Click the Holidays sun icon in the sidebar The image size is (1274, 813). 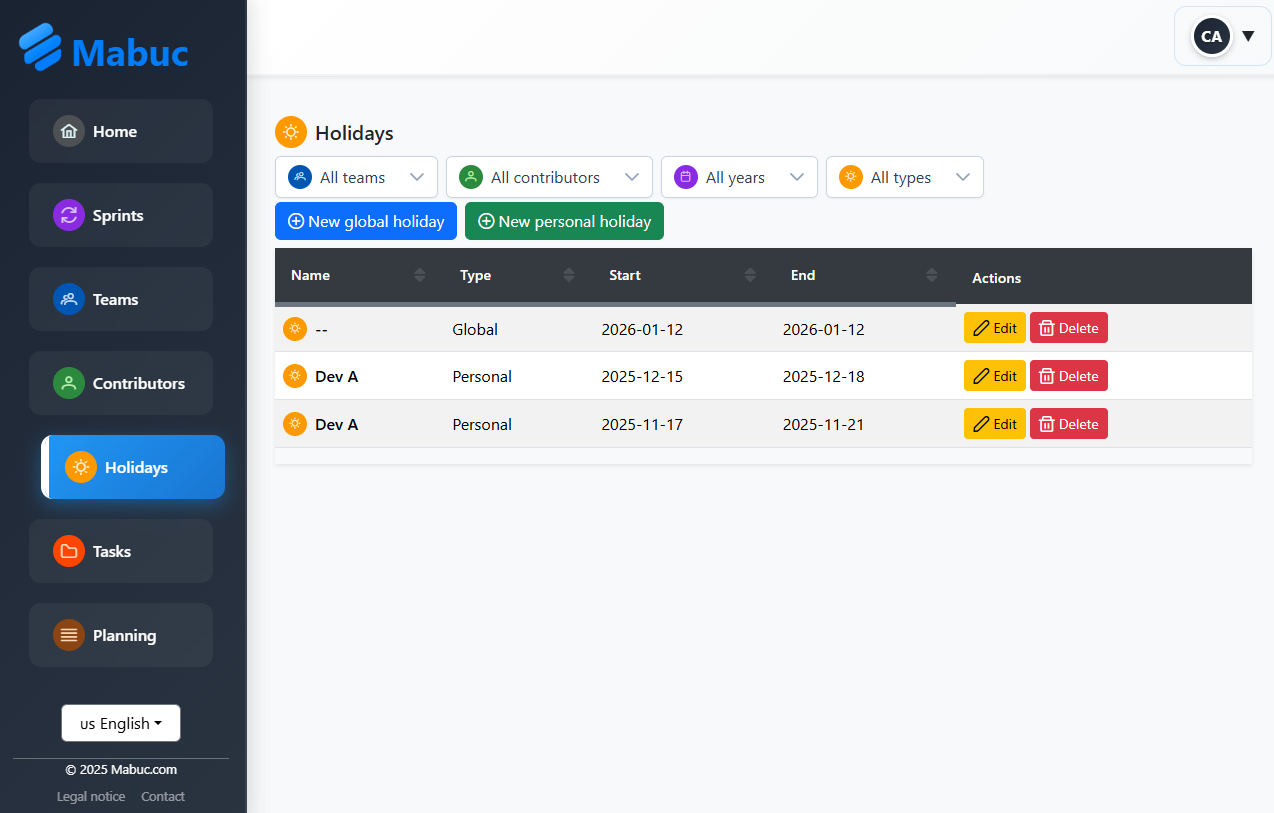(x=80, y=467)
